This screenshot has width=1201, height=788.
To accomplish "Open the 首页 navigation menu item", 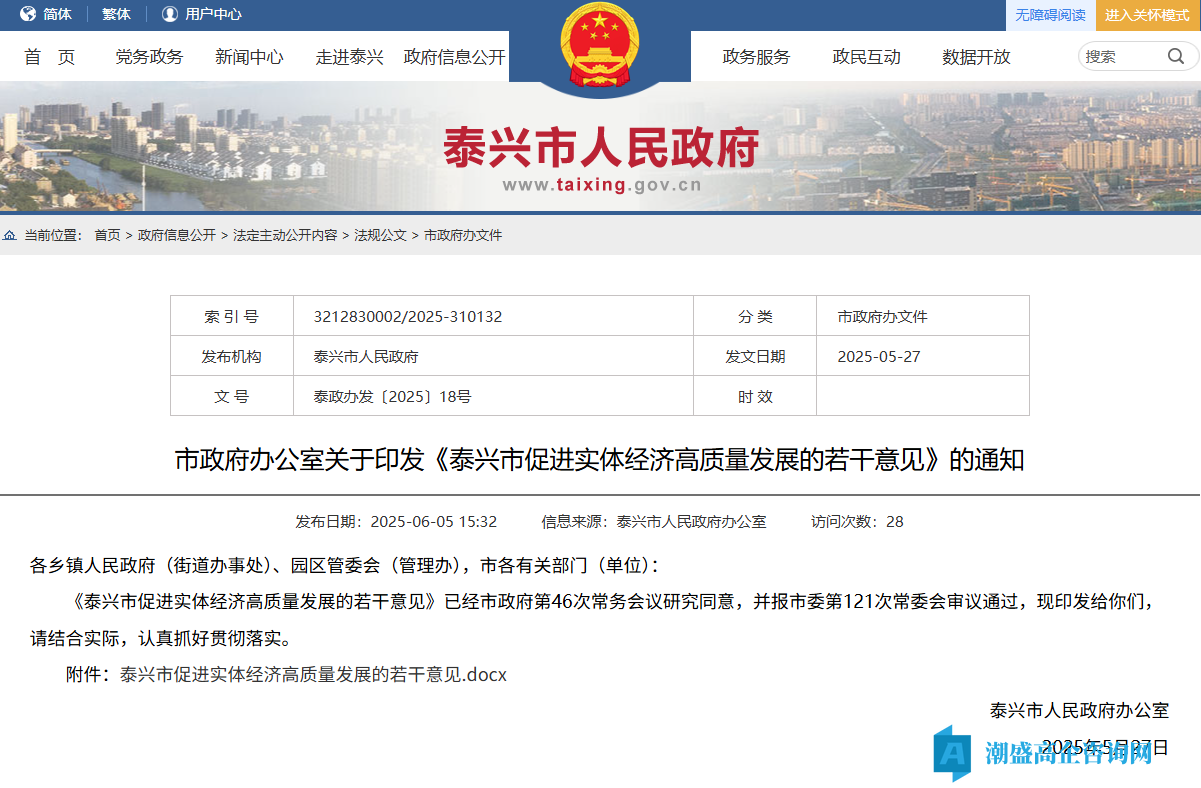I will click(50, 57).
